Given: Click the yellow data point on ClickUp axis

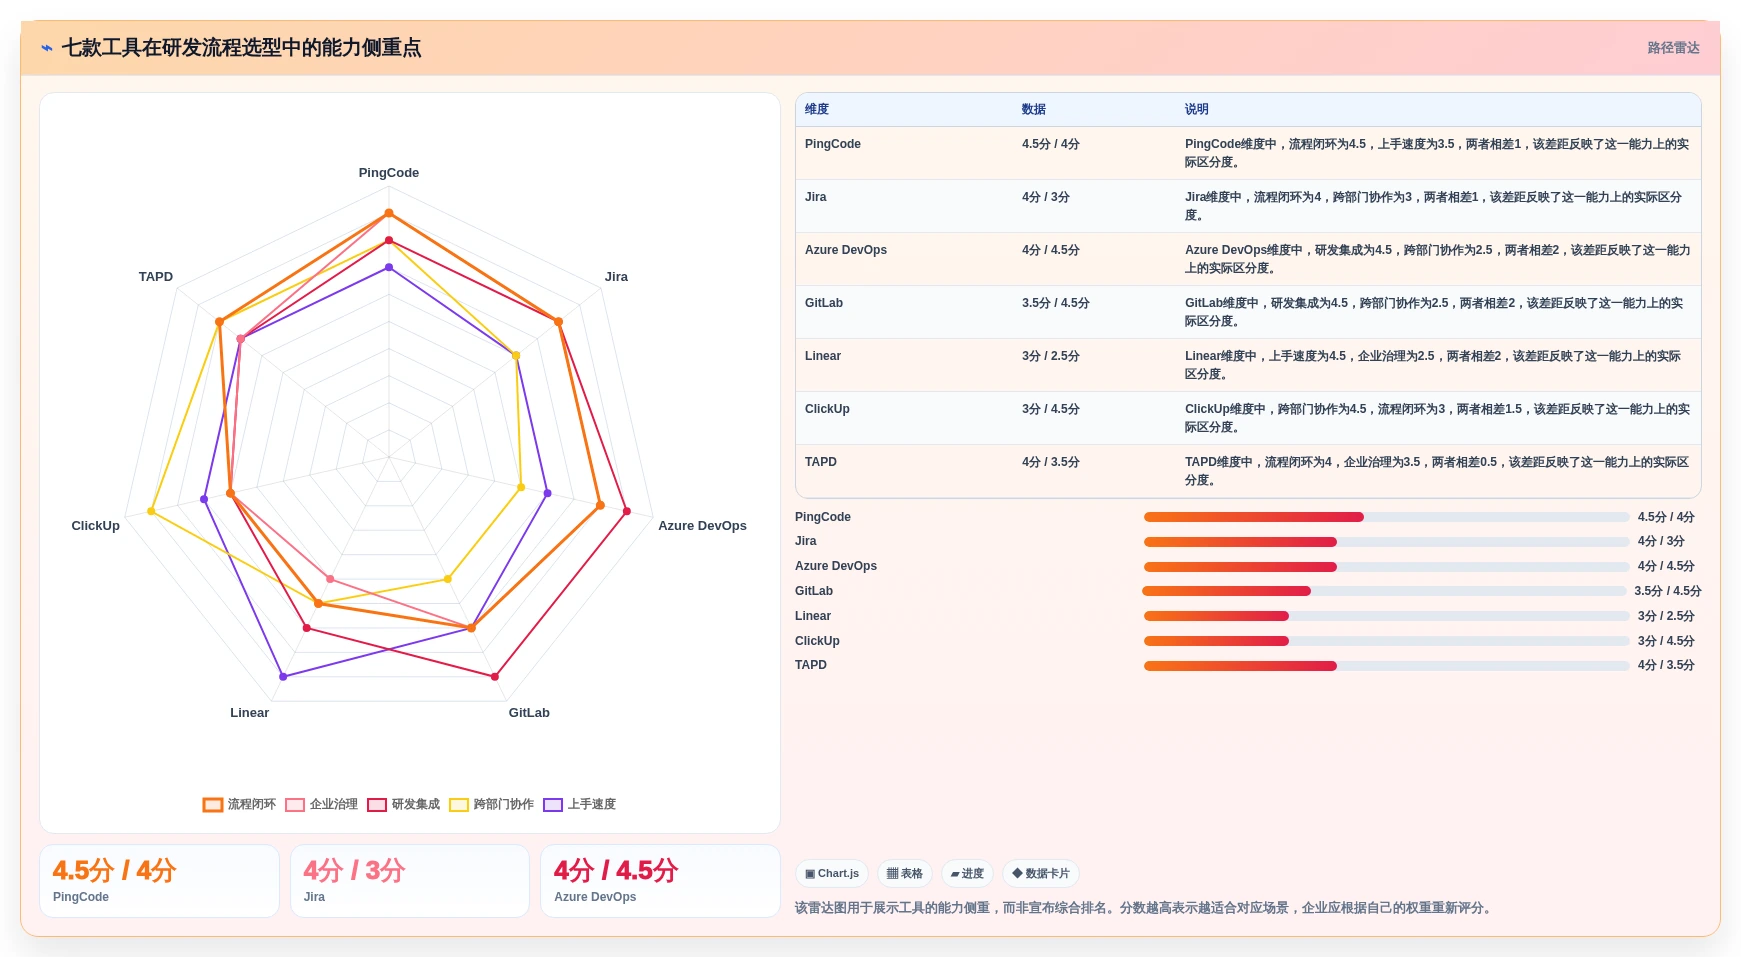Looking at the screenshot, I should [x=151, y=511].
